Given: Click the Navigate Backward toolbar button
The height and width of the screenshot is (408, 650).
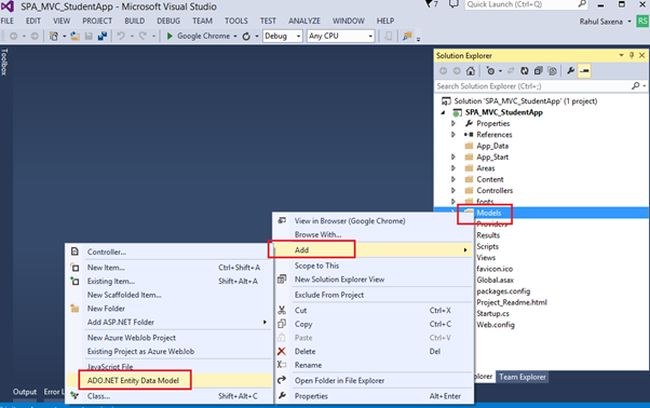Looking at the screenshot, I should coord(14,36).
